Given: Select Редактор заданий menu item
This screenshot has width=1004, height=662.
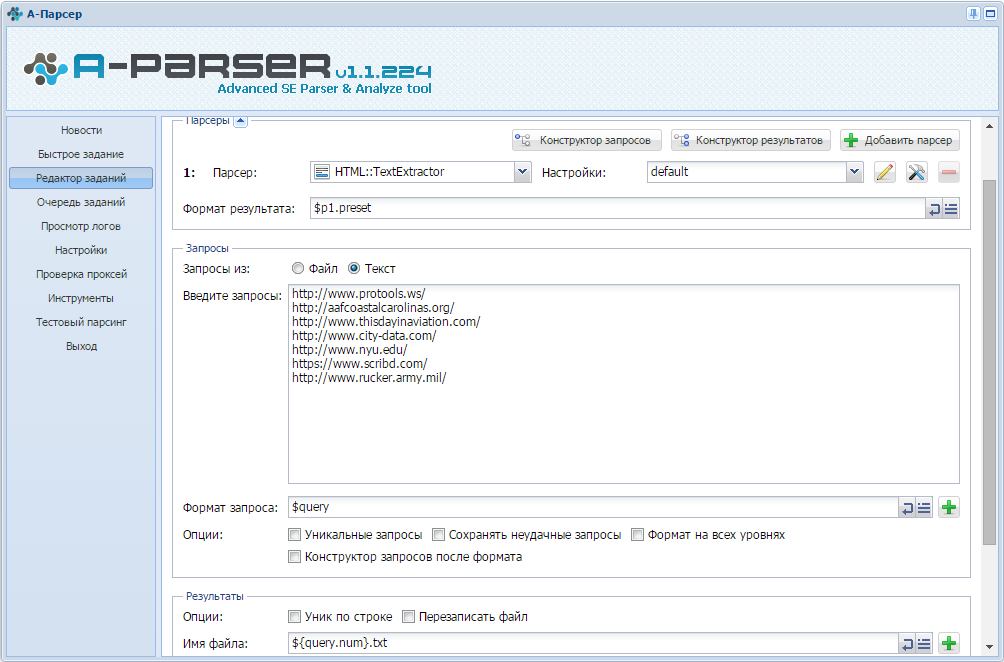Looking at the screenshot, I should point(81,178).
